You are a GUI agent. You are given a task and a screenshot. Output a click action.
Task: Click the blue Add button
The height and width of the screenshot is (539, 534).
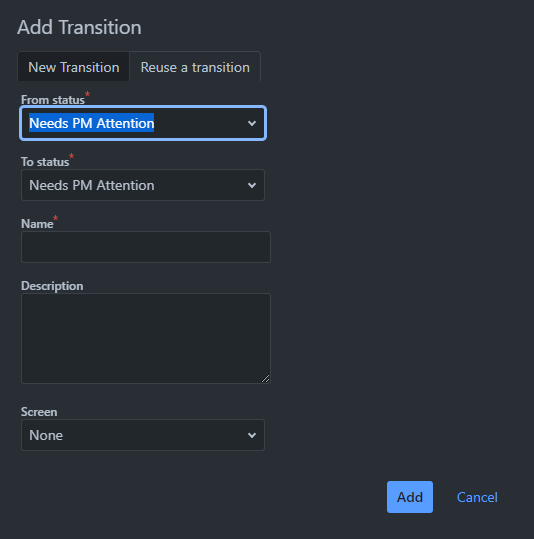410,497
